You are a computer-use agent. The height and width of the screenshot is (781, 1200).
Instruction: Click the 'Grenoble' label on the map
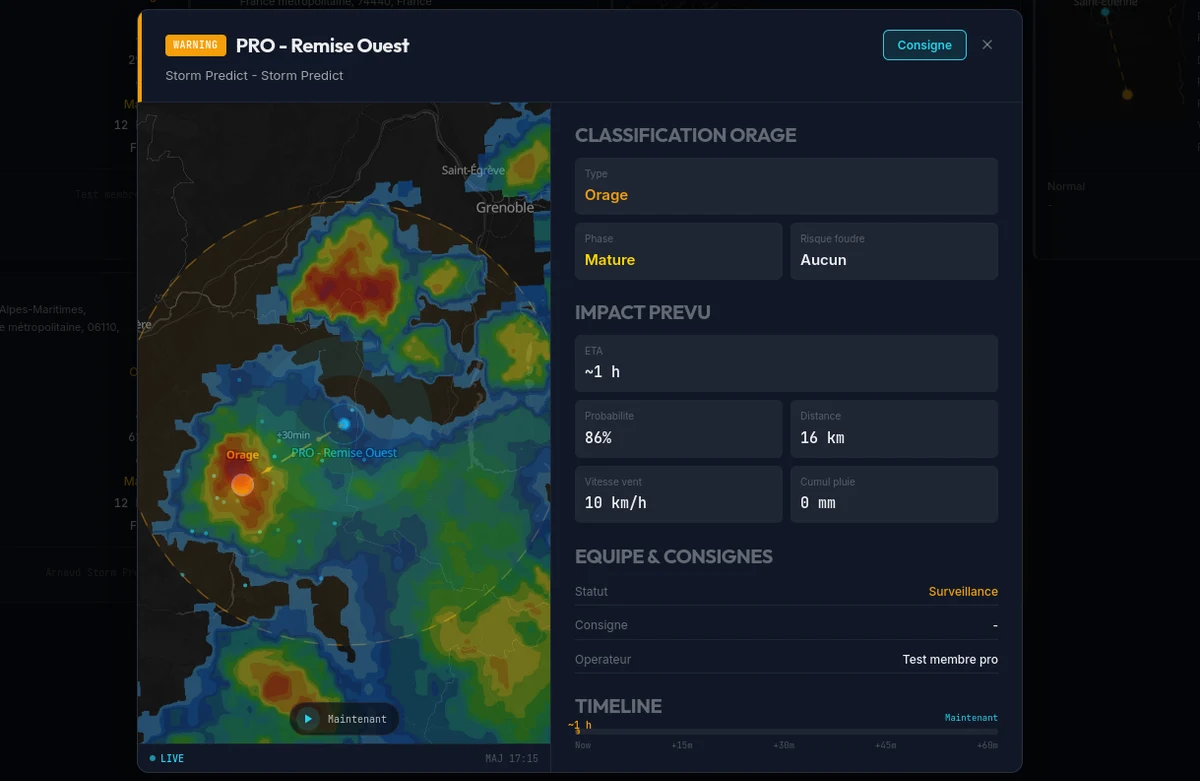click(505, 208)
